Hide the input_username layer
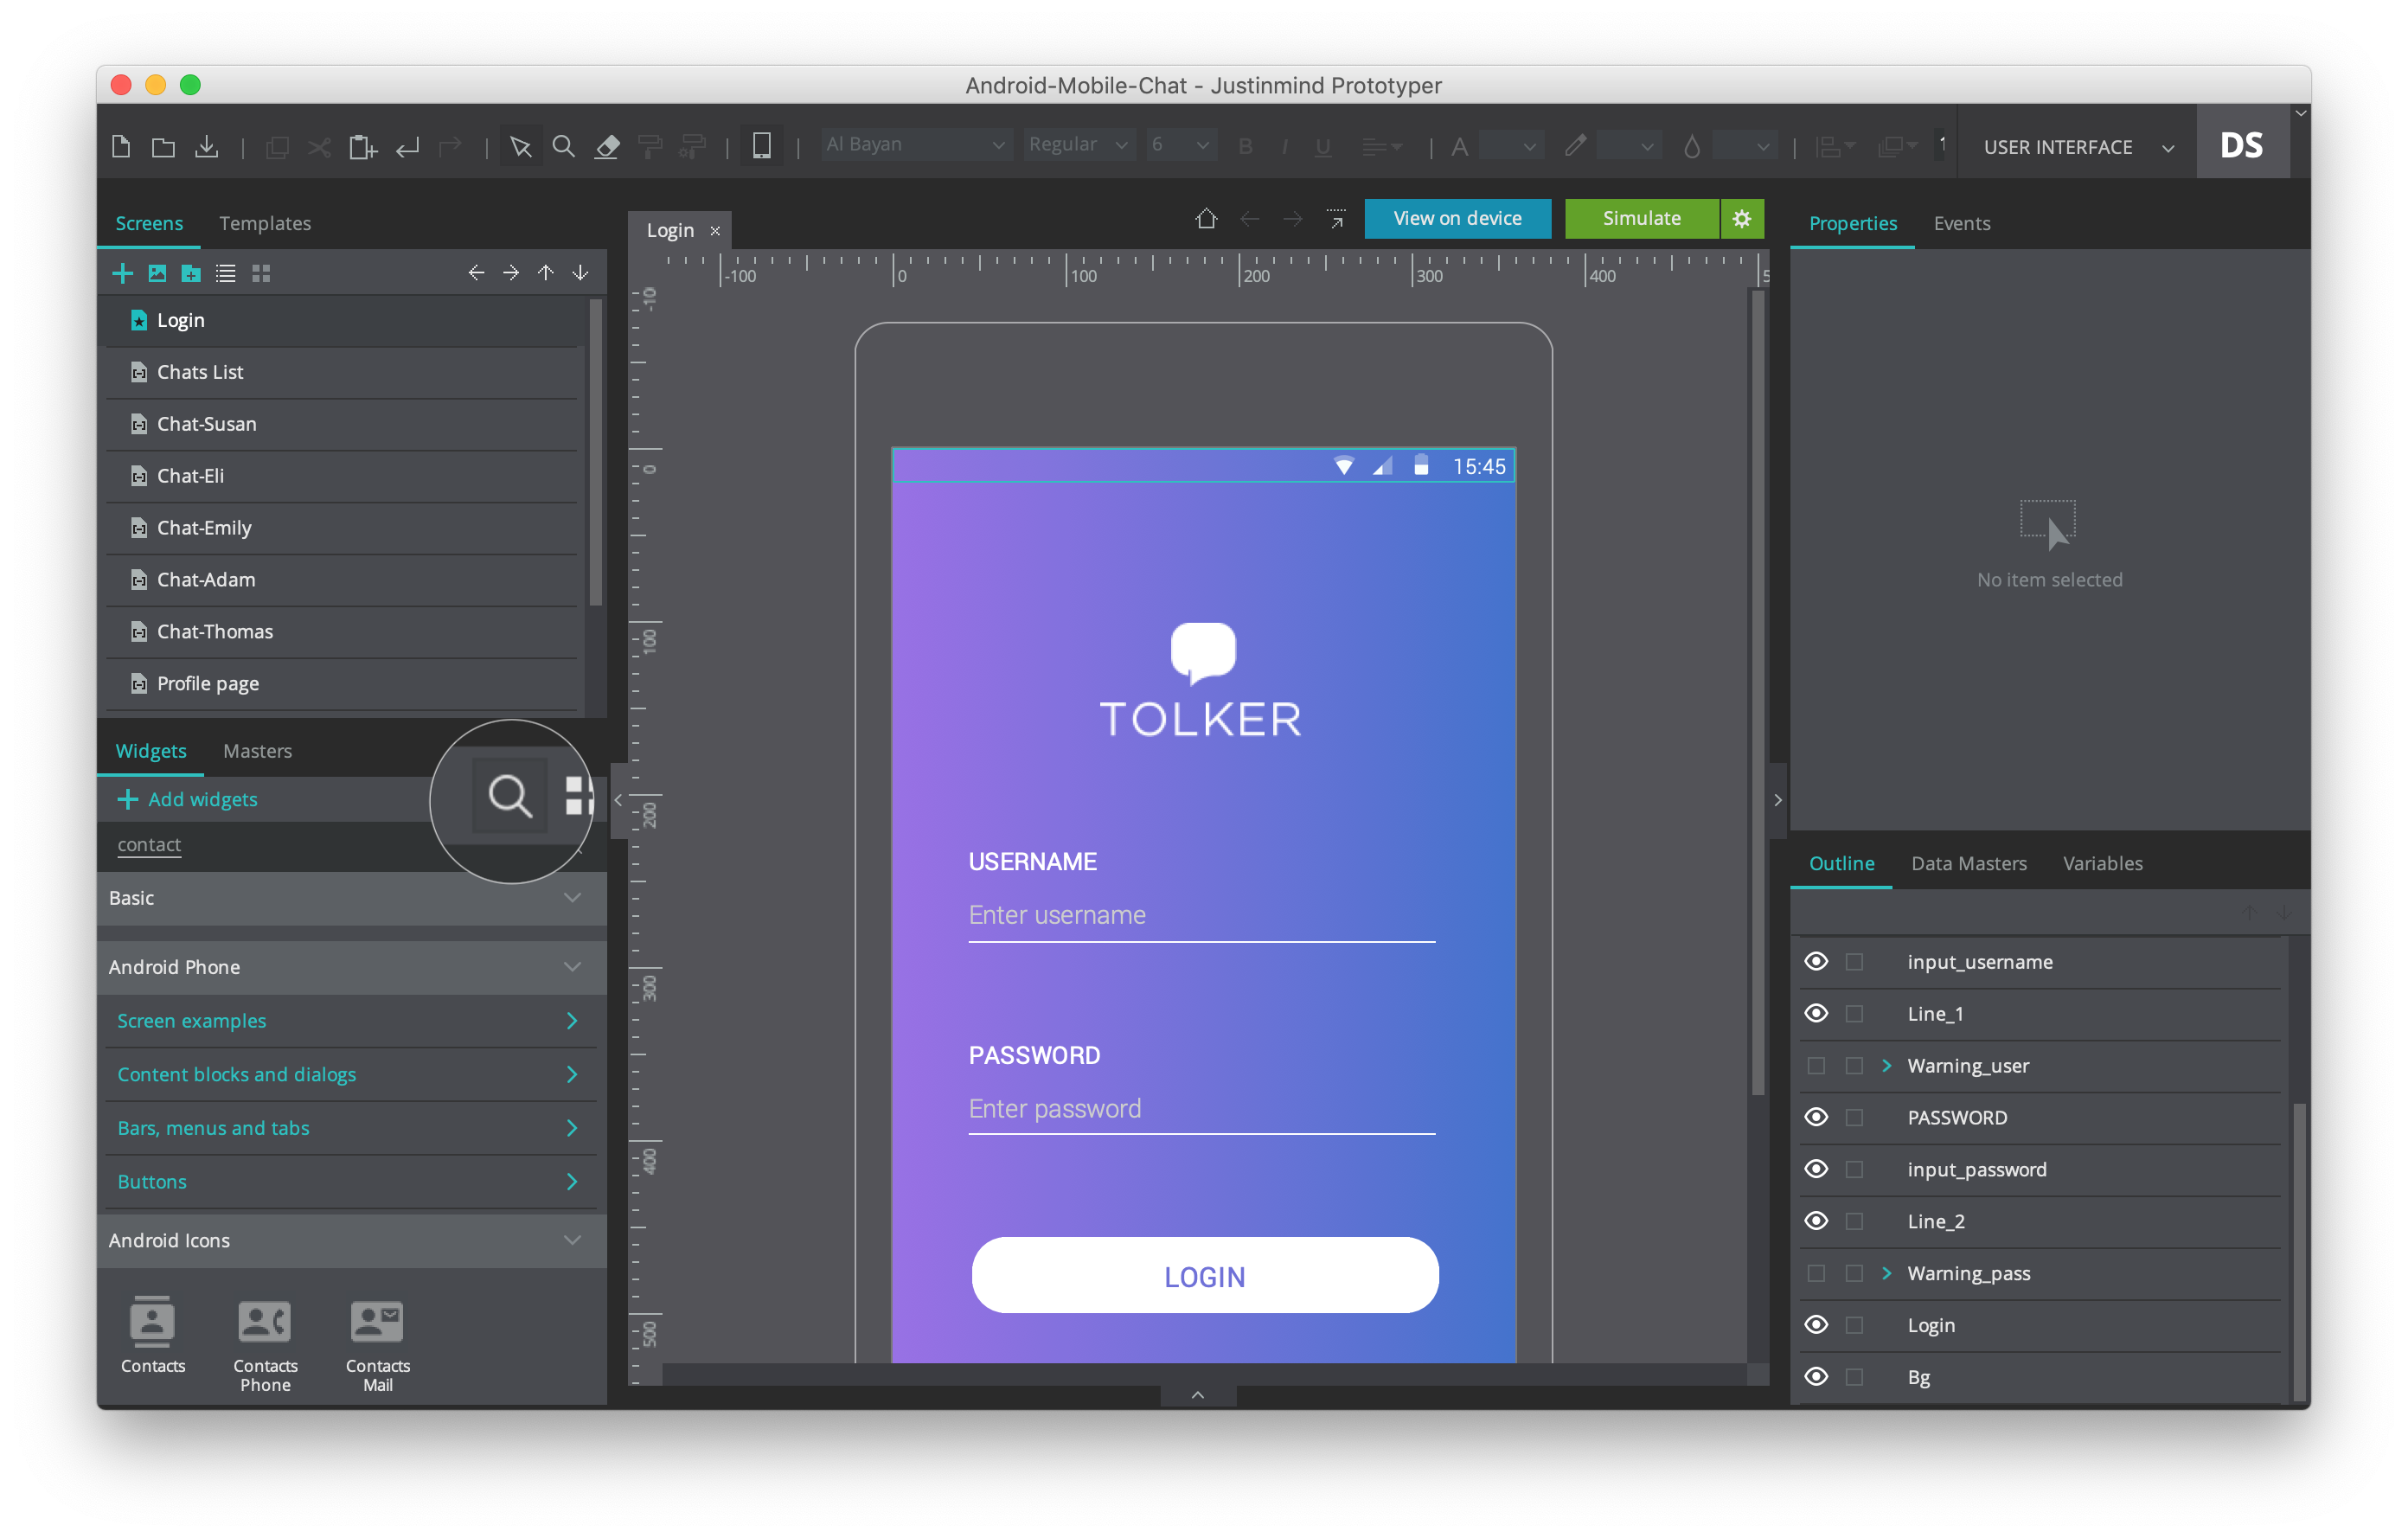Image resolution: width=2408 pixels, height=1538 pixels. tap(1816, 961)
